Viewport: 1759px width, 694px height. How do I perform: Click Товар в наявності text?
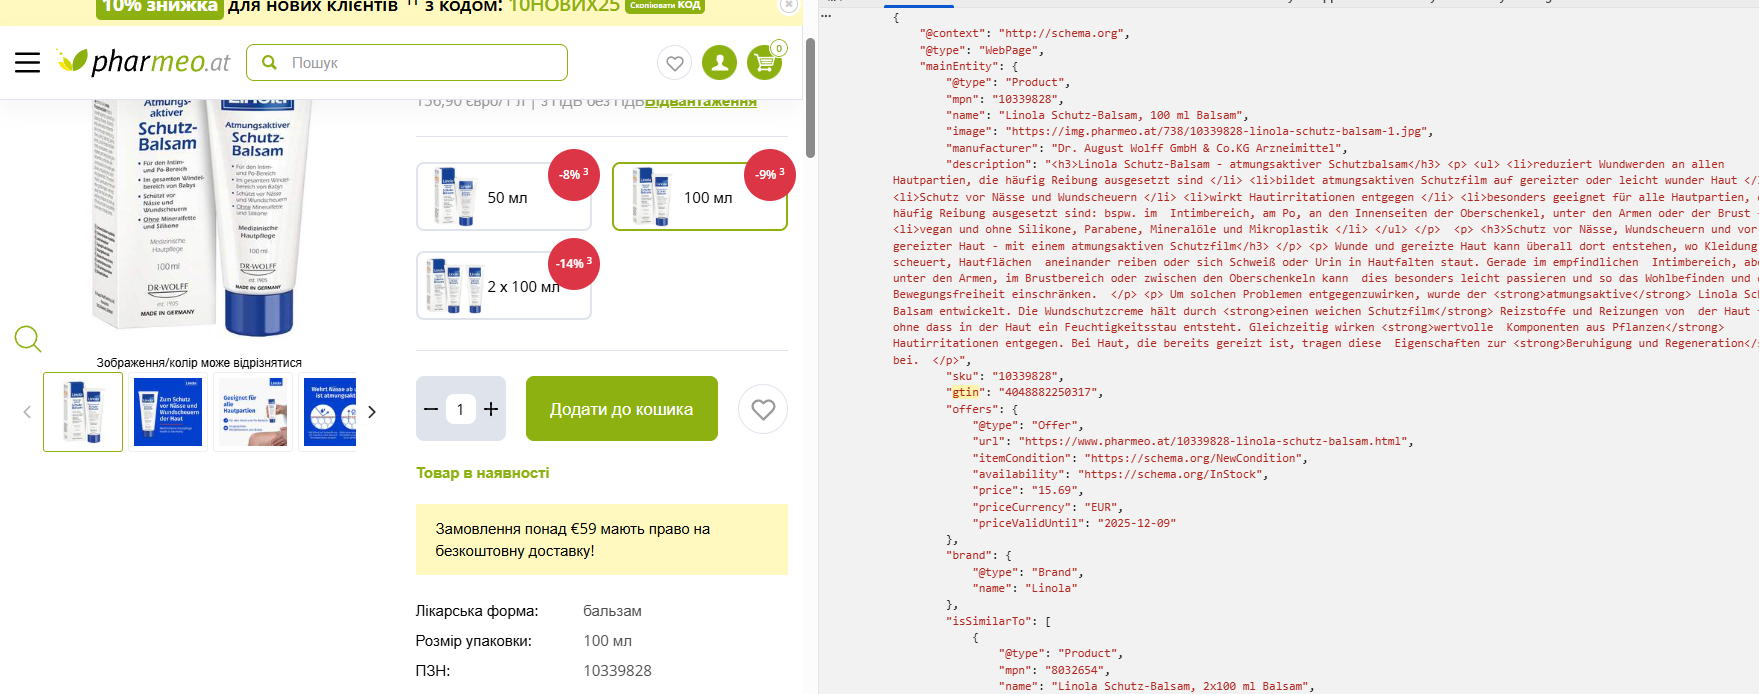[x=483, y=473]
